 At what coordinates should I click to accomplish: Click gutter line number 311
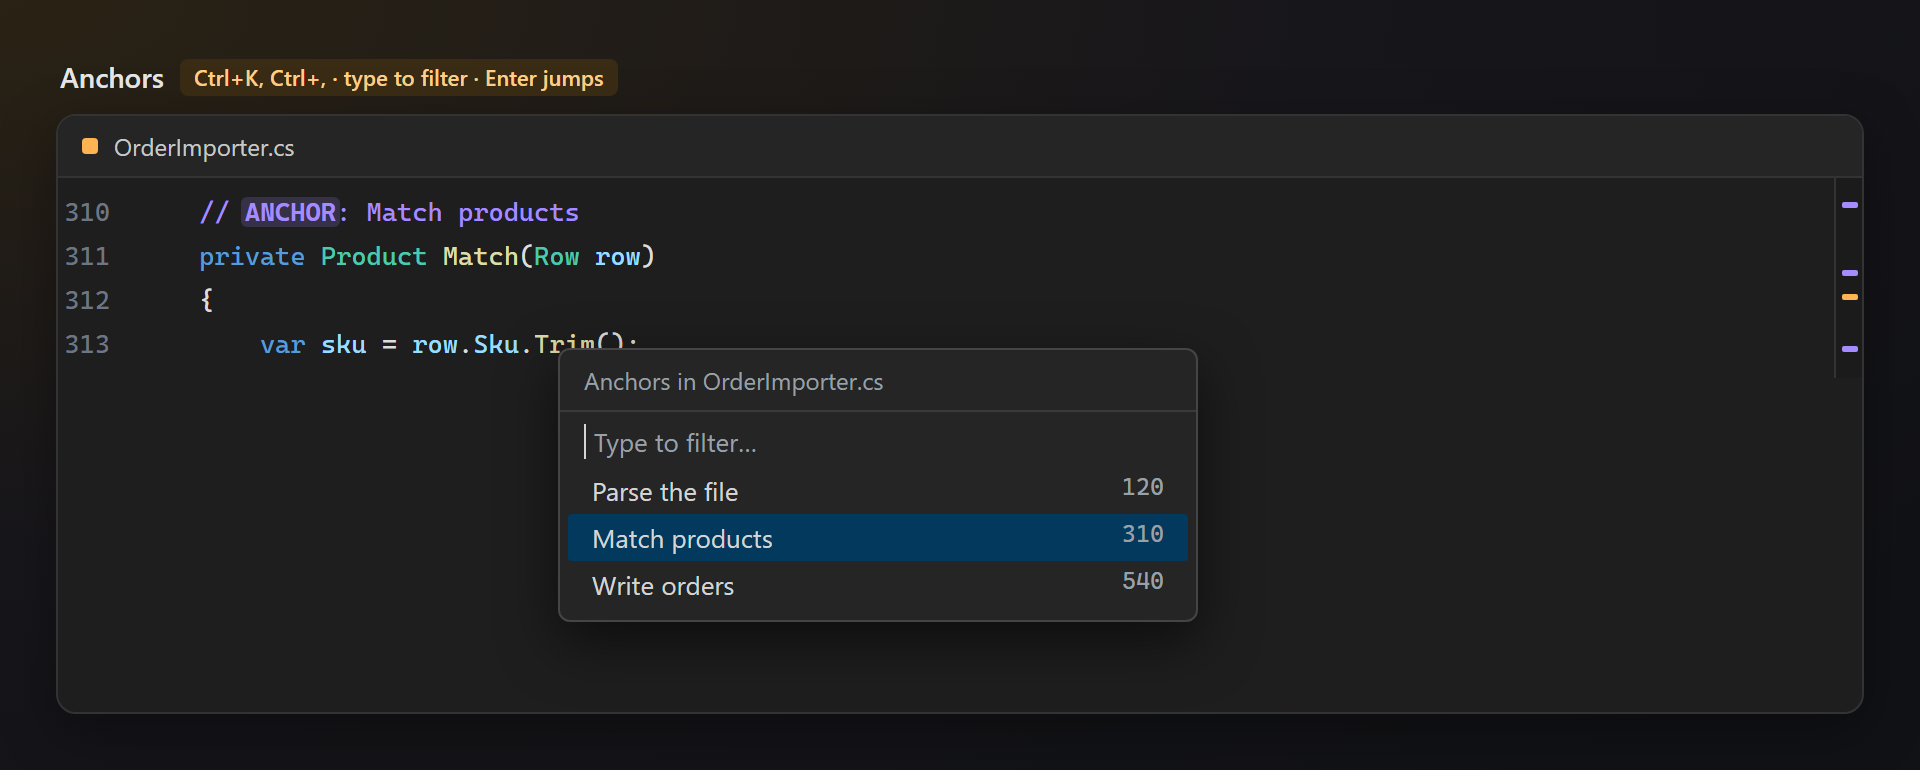[87, 257]
